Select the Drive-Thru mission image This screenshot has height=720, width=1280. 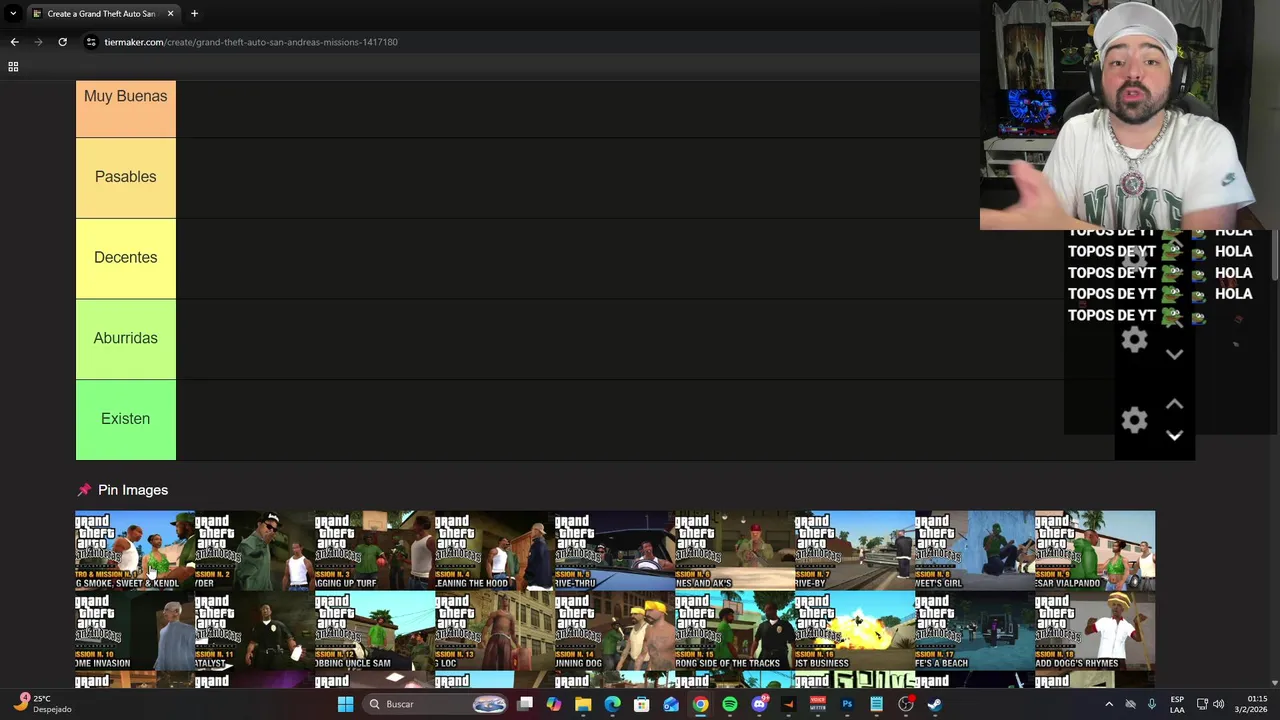615,550
